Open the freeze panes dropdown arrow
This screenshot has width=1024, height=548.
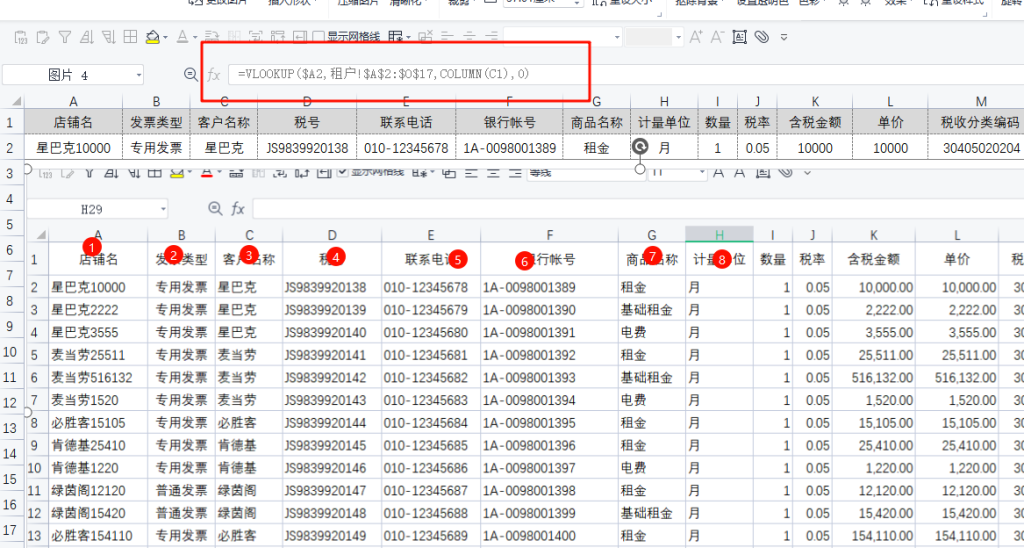pos(408,37)
